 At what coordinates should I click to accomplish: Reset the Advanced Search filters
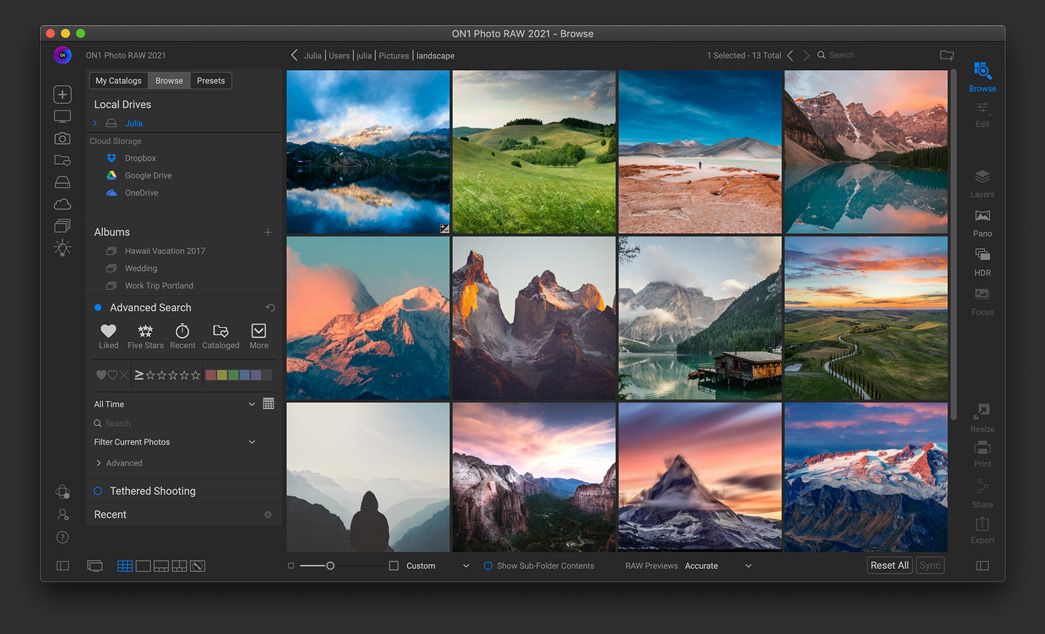click(x=270, y=307)
